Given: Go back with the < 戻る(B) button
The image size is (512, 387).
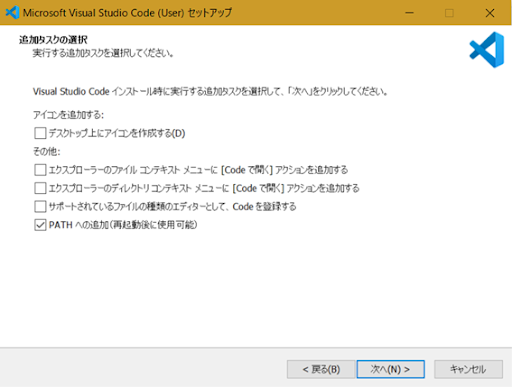Looking at the screenshot, I should pos(321,369).
